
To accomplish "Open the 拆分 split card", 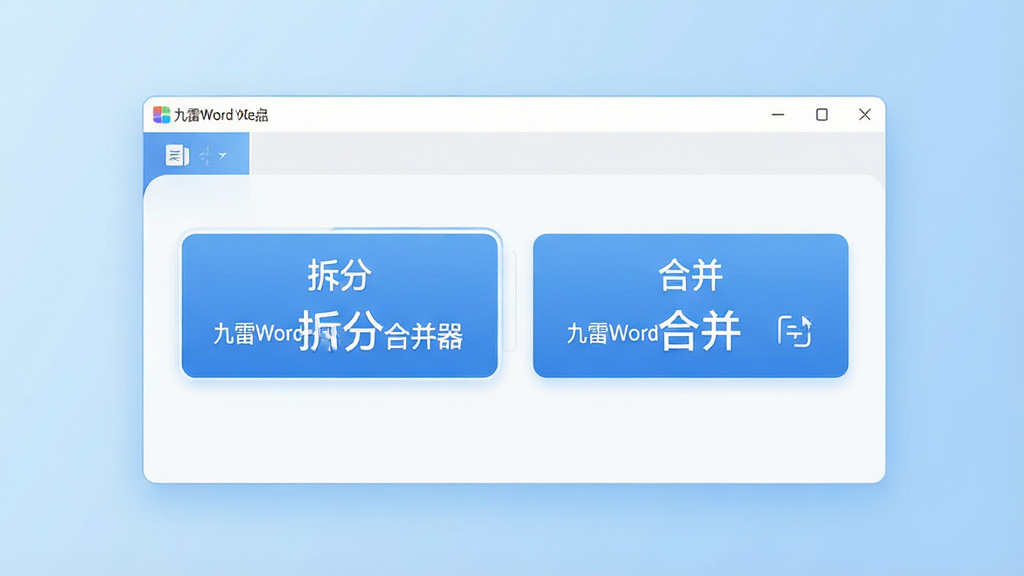I will point(340,306).
